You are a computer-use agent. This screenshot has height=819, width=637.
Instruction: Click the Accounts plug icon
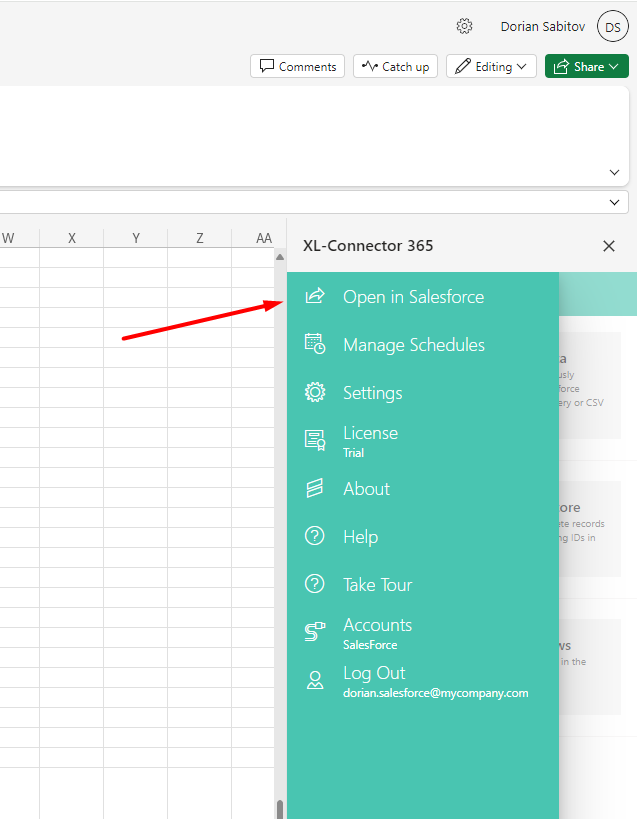315,631
